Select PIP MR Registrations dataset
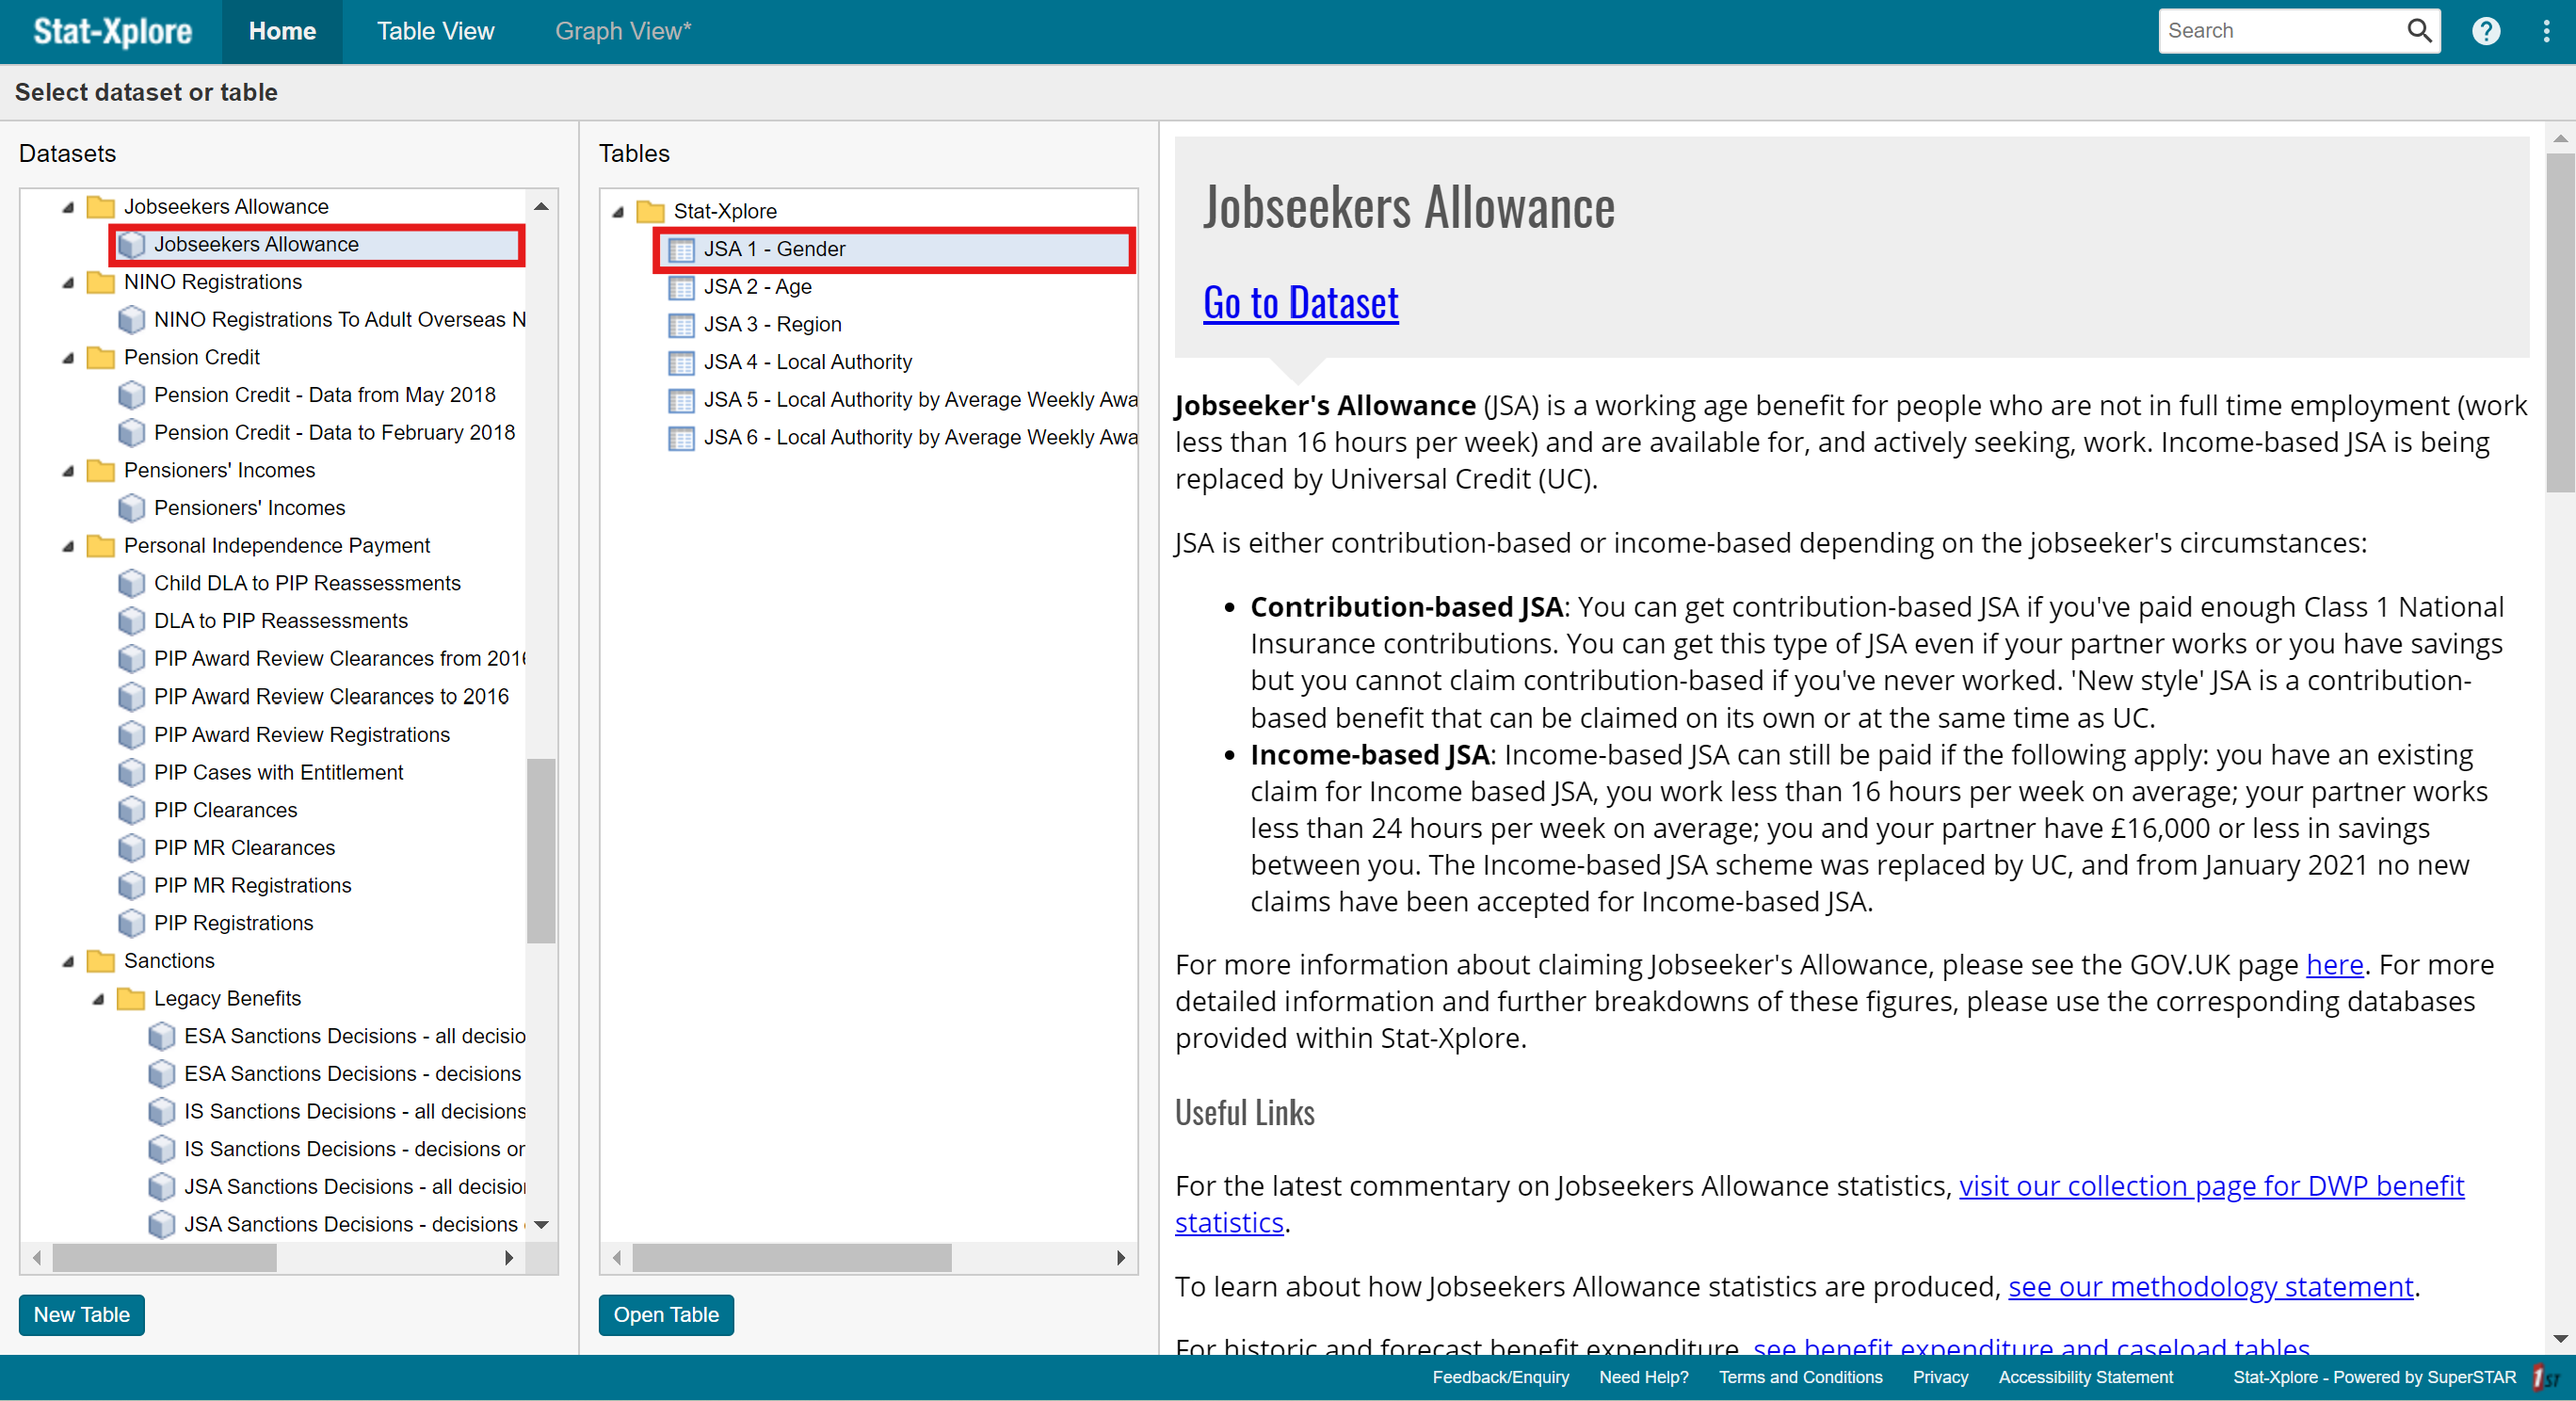Image resolution: width=2576 pixels, height=1401 pixels. [252, 887]
